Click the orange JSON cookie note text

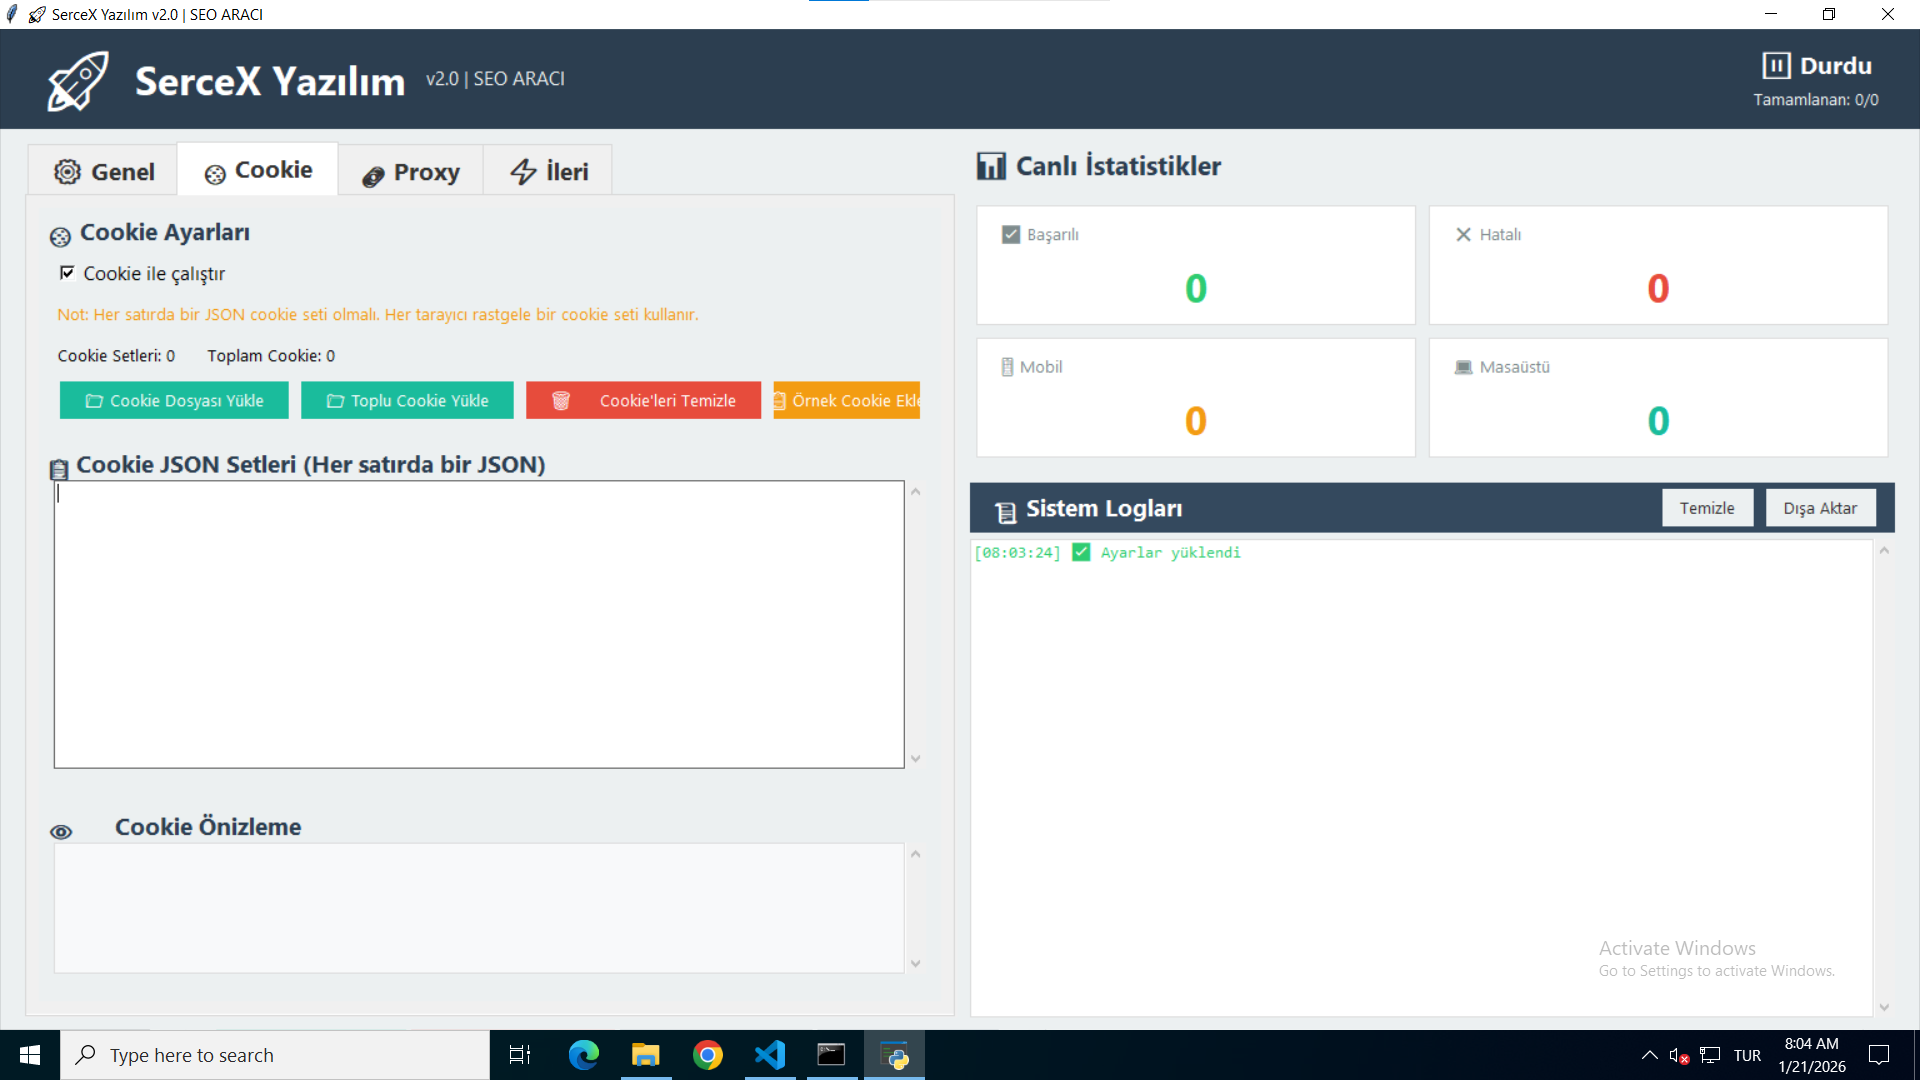click(x=378, y=314)
